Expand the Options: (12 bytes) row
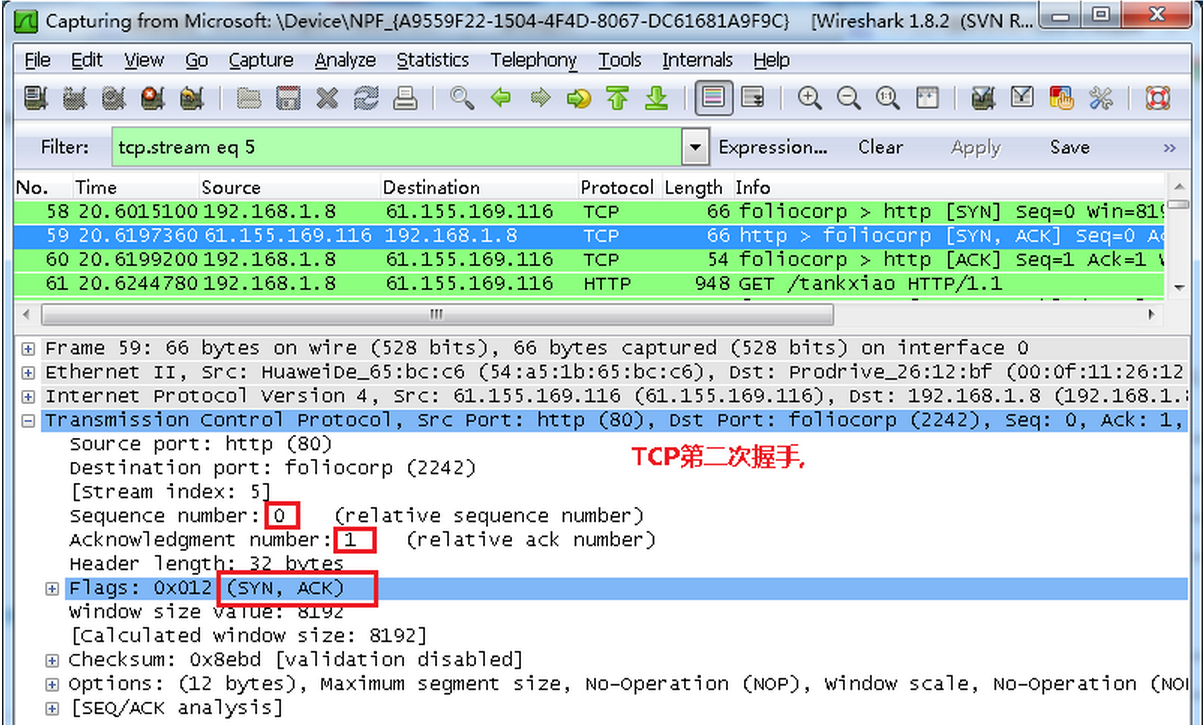 pos(52,684)
